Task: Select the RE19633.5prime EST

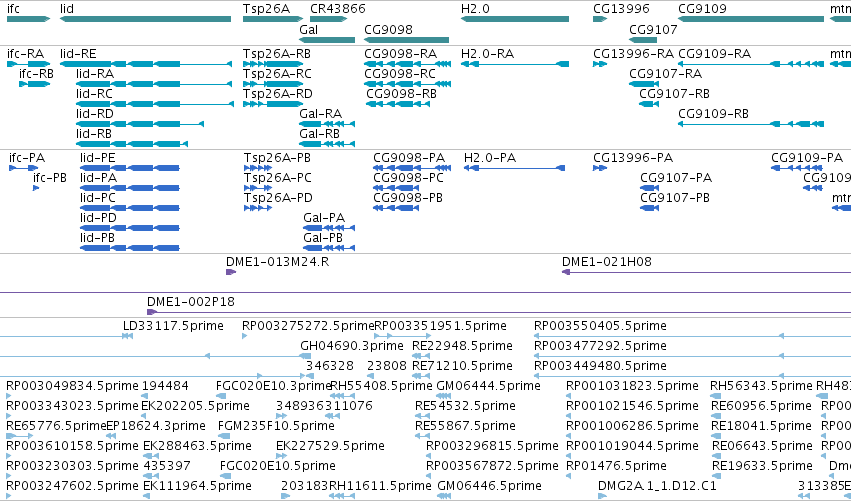Action: [716, 476]
